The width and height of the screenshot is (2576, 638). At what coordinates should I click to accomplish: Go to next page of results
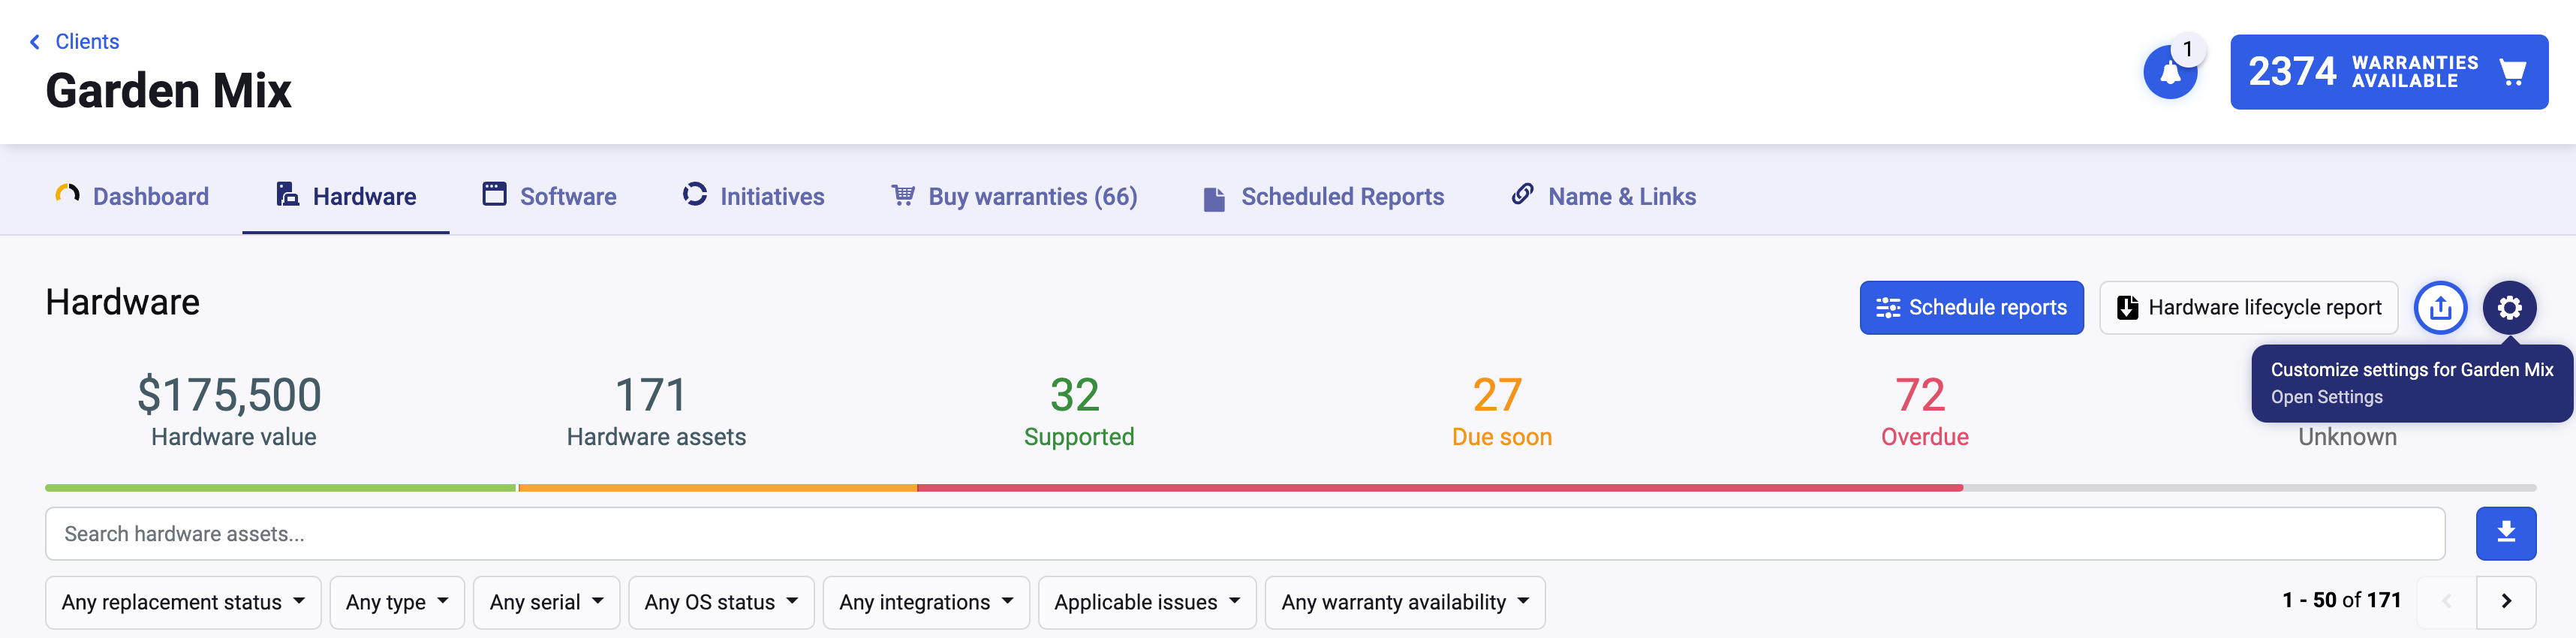(x=2506, y=602)
